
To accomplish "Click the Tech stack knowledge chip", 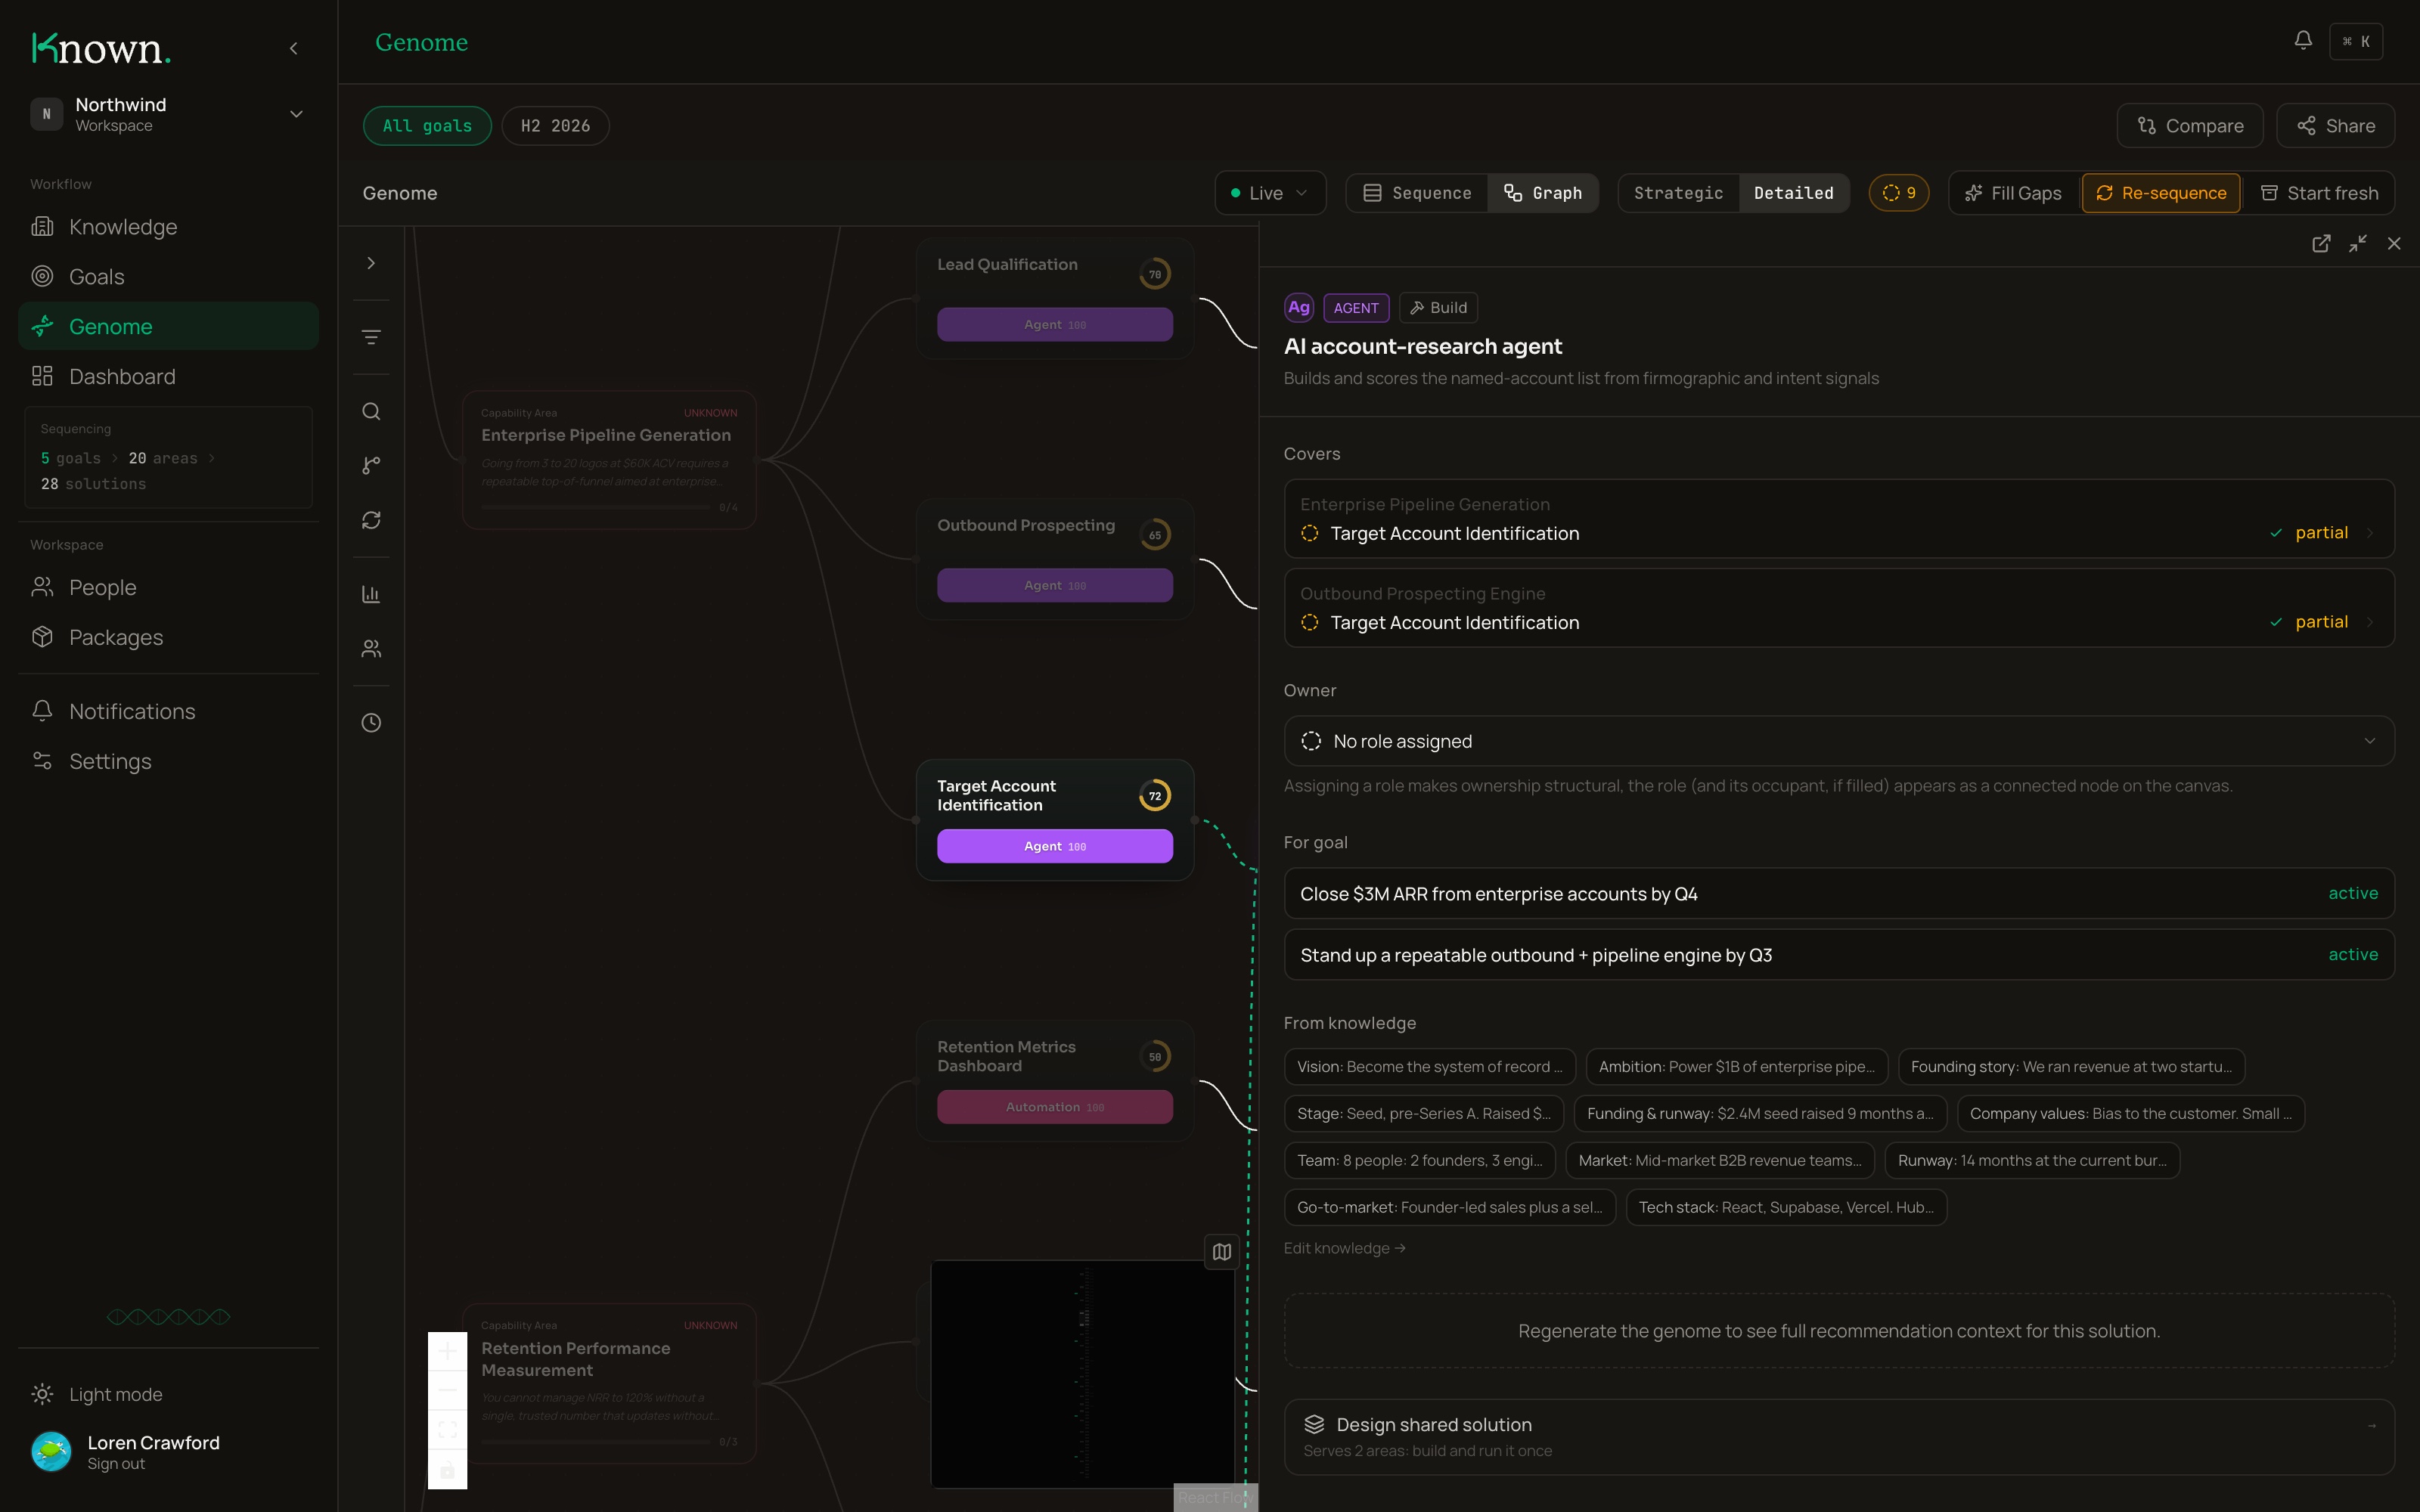I will [x=1786, y=1207].
